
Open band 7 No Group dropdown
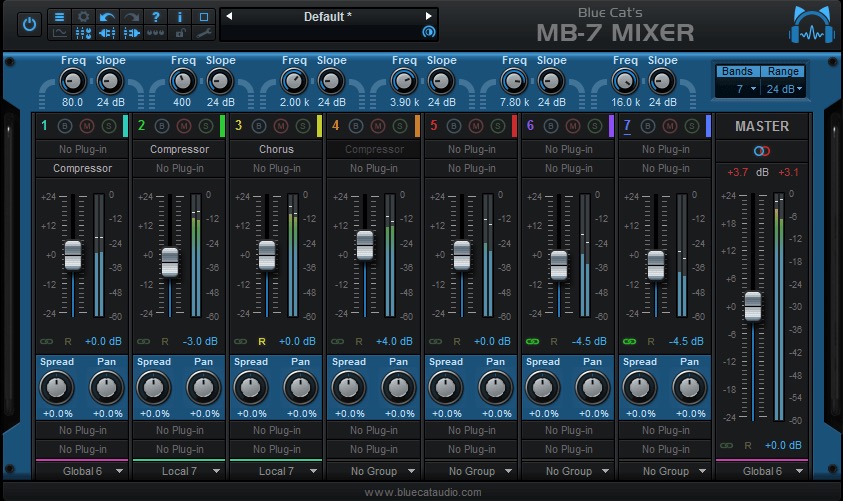coord(666,471)
